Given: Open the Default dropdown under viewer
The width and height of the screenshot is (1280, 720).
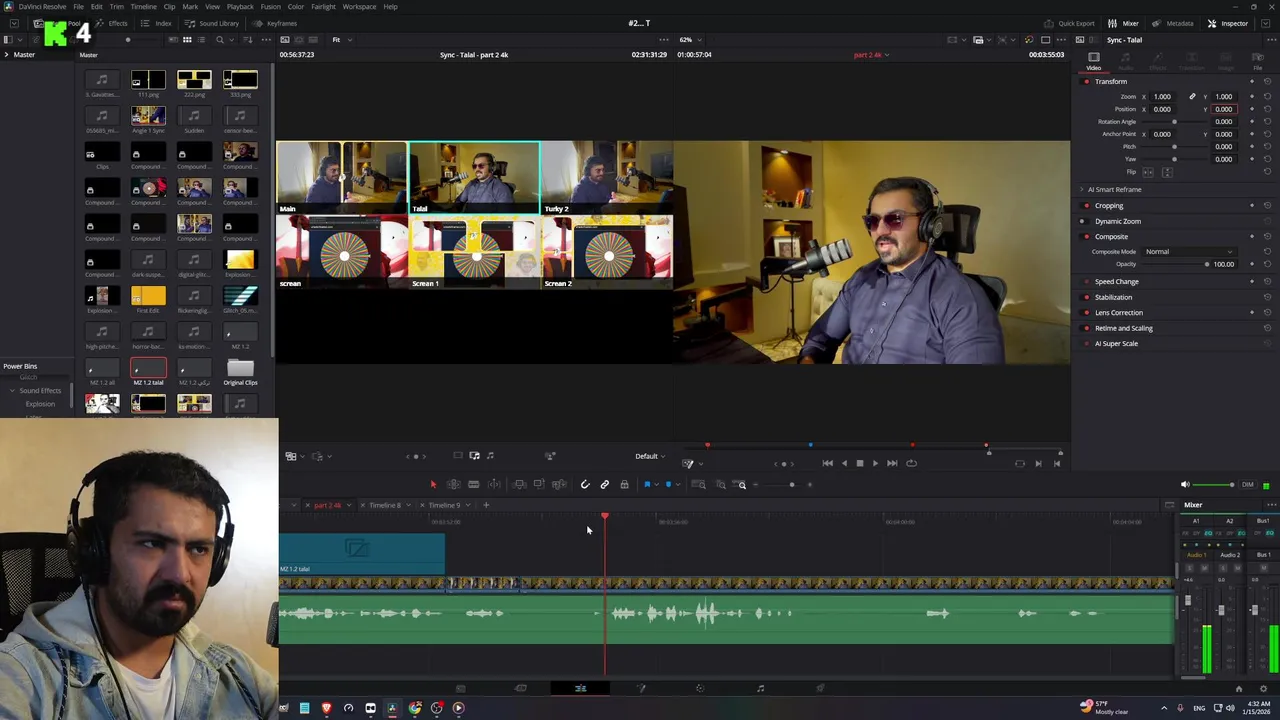Looking at the screenshot, I should click(x=650, y=456).
